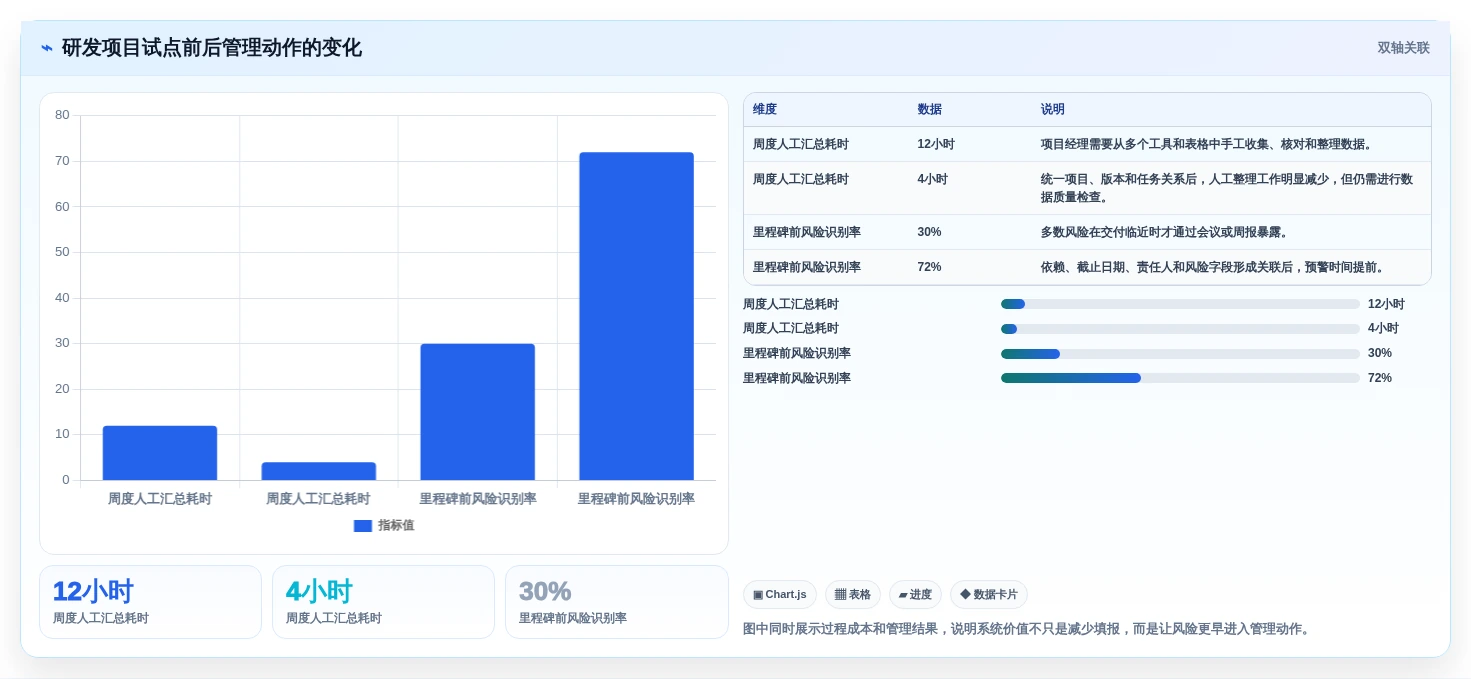Select the tallest chart bar reaching 72
Screen dimensions: 1471x679
click(637, 316)
